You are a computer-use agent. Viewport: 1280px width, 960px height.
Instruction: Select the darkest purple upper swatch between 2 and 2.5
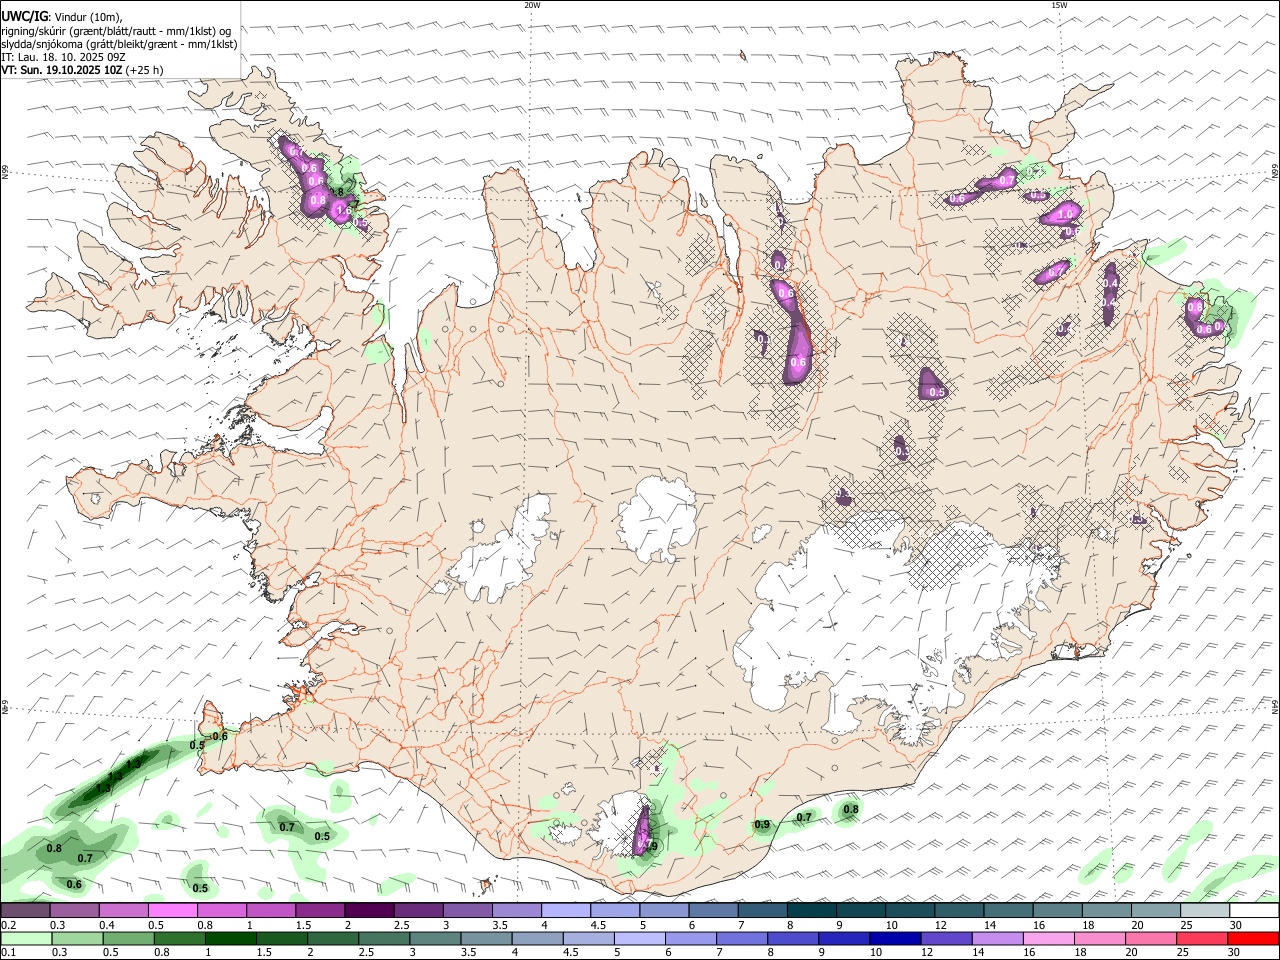369,910
